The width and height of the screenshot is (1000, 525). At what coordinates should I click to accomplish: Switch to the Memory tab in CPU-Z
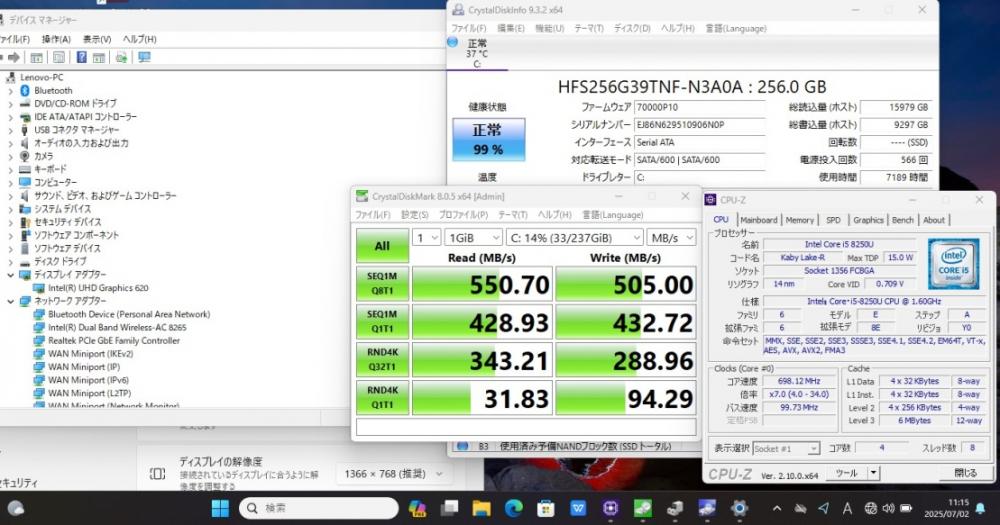coord(800,220)
